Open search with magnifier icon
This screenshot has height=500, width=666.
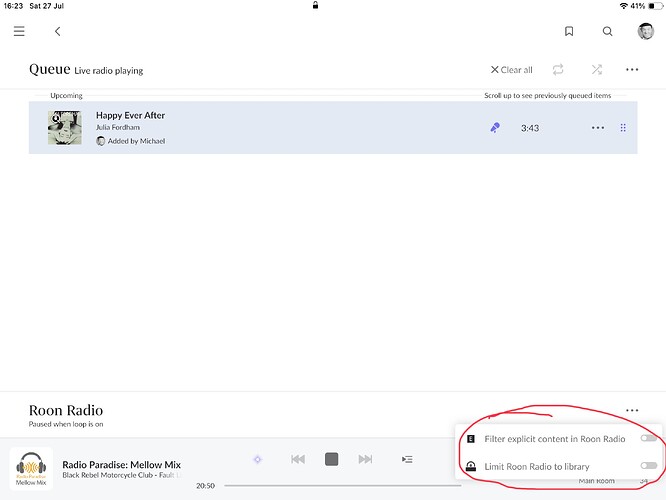click(x=607, y=31)
